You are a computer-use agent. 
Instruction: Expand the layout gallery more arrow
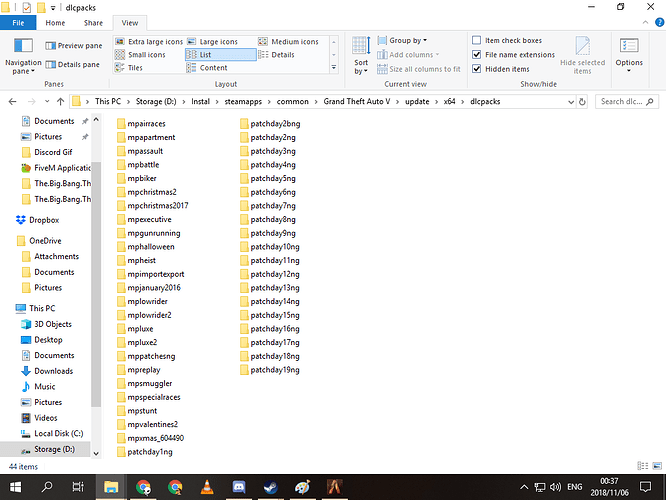[x=334, y=68]
